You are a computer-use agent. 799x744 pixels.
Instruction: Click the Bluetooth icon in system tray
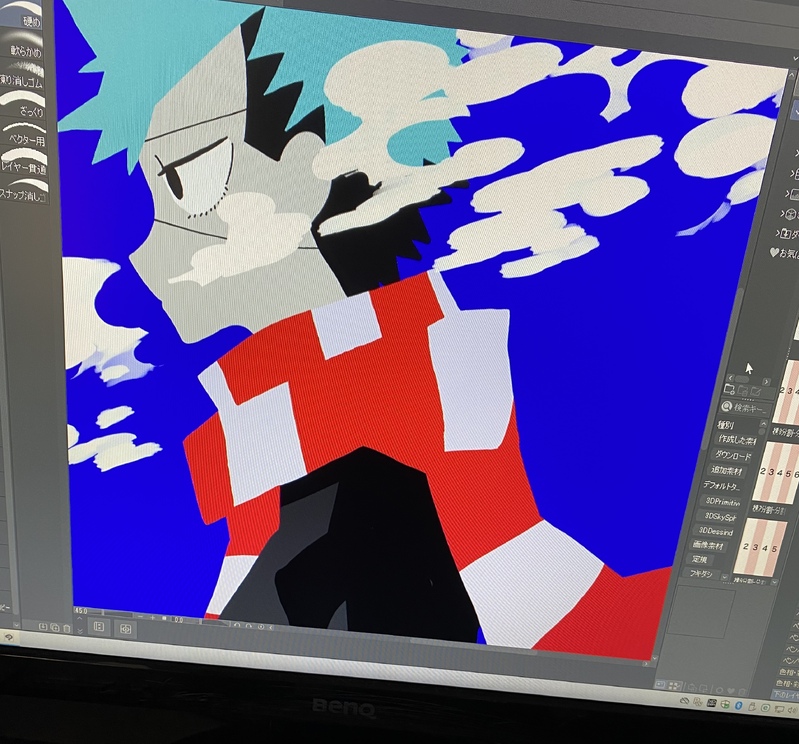[x=738, y=705]
